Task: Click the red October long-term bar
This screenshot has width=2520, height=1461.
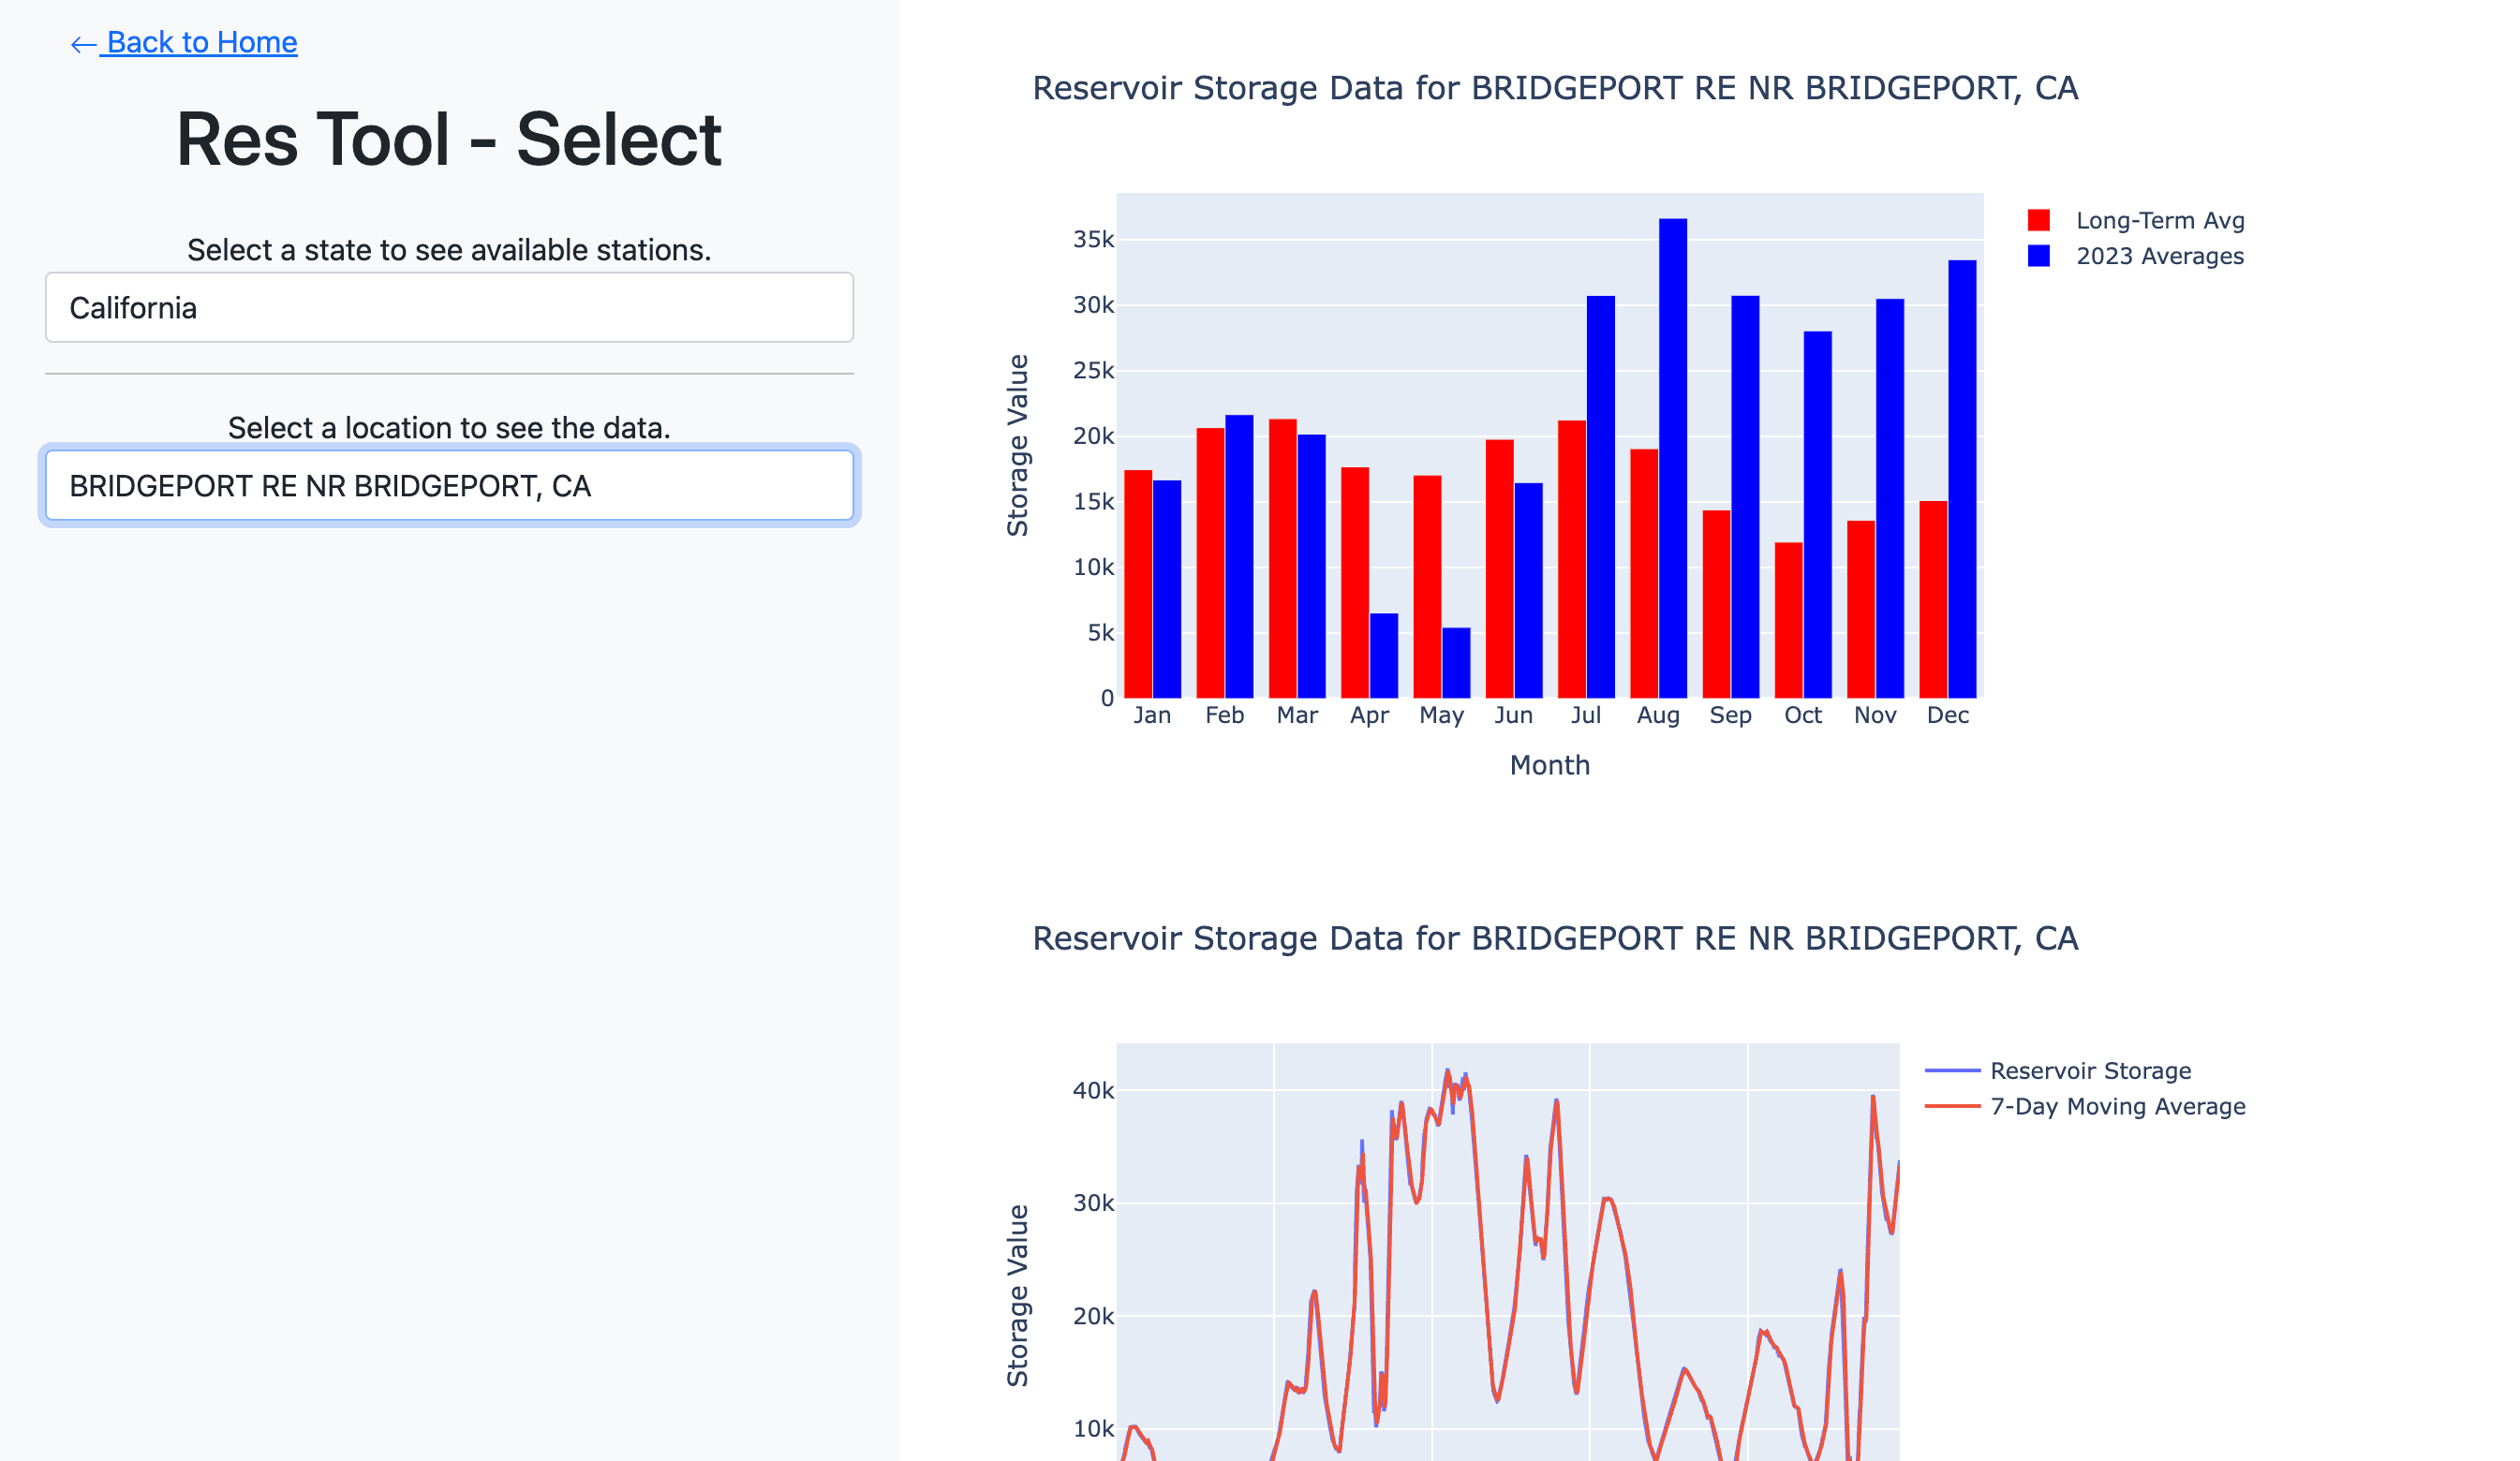Action: coord(1789,620)
